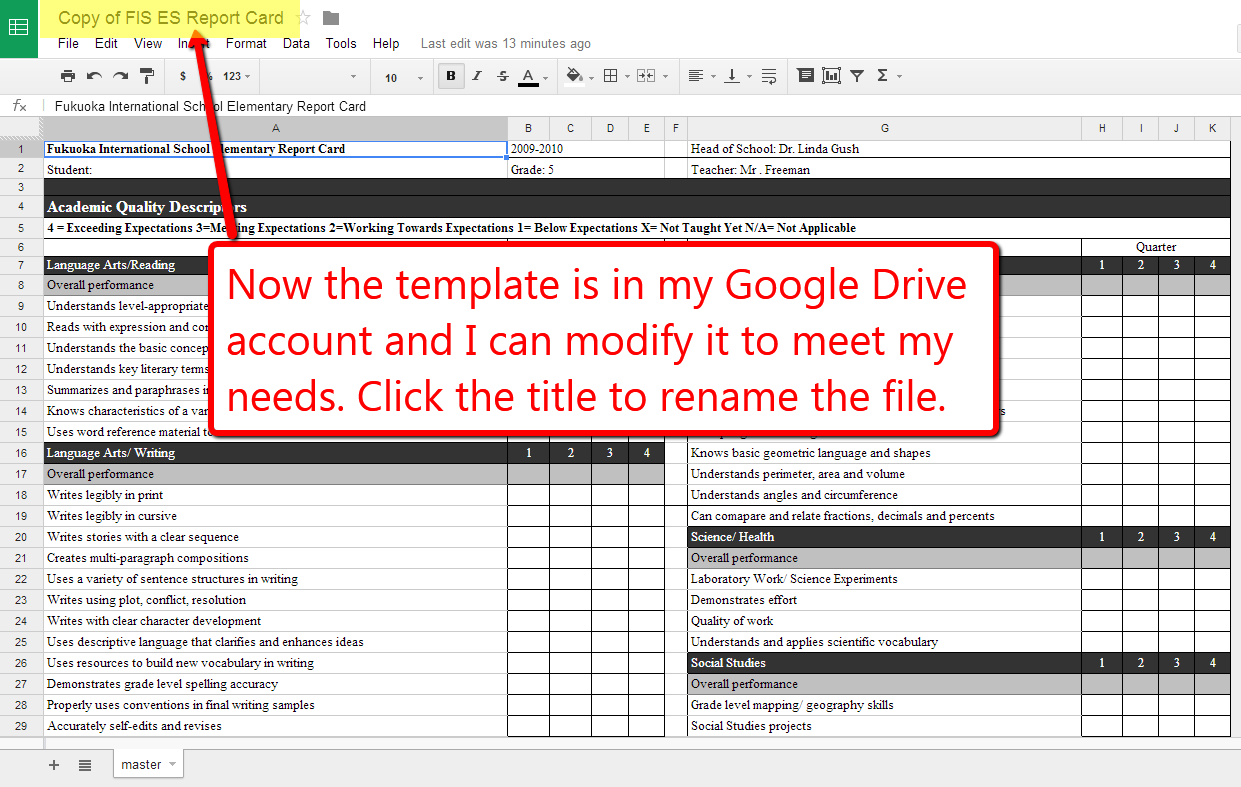Image resolution: width=1241 pixels, height=787 pixels.
Task: Select the 'Science/ Health' section header cell
Action: pos(885,537)
